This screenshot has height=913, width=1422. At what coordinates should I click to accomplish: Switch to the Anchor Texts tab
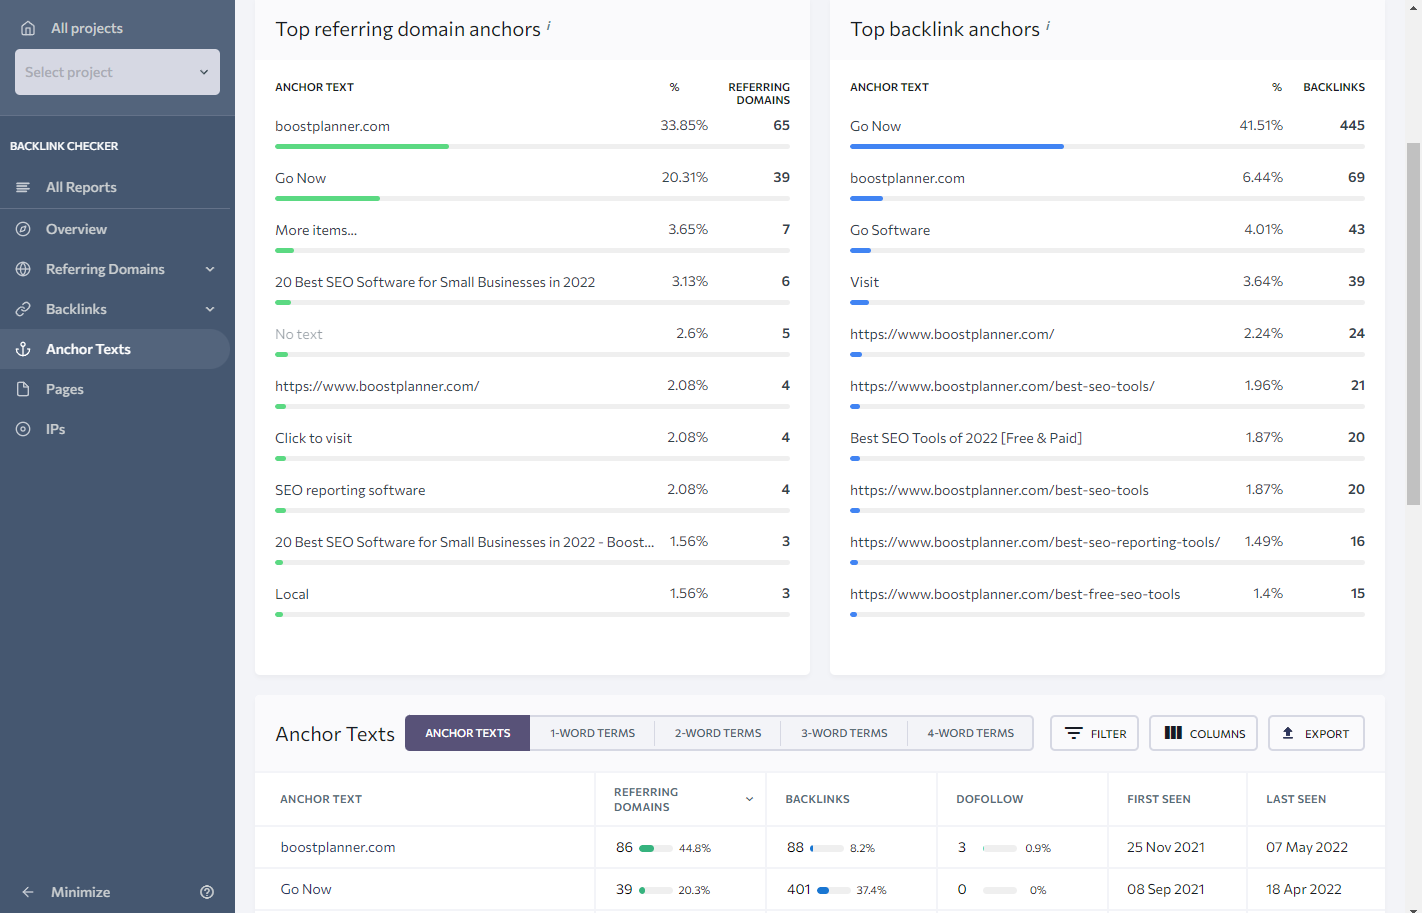(467, 733)
